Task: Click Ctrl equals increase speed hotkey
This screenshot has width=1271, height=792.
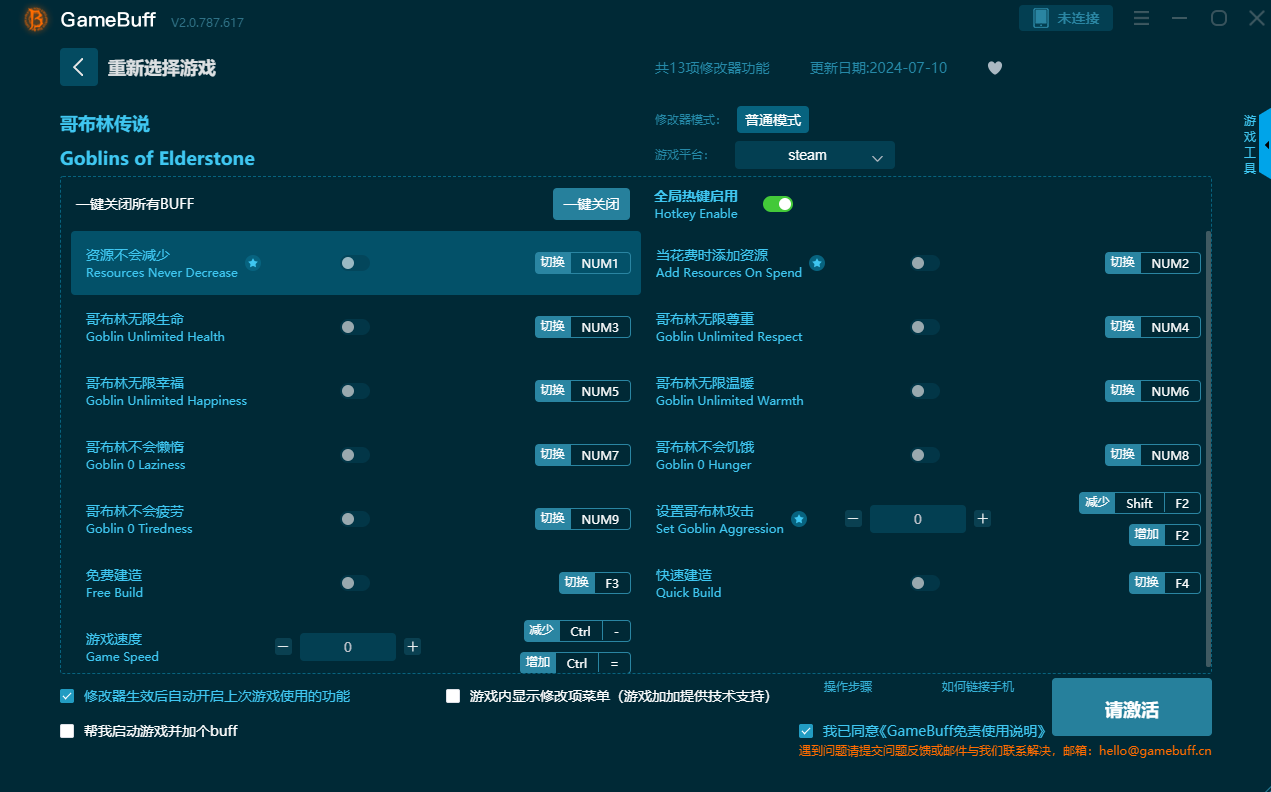Action: pos(575,663)
